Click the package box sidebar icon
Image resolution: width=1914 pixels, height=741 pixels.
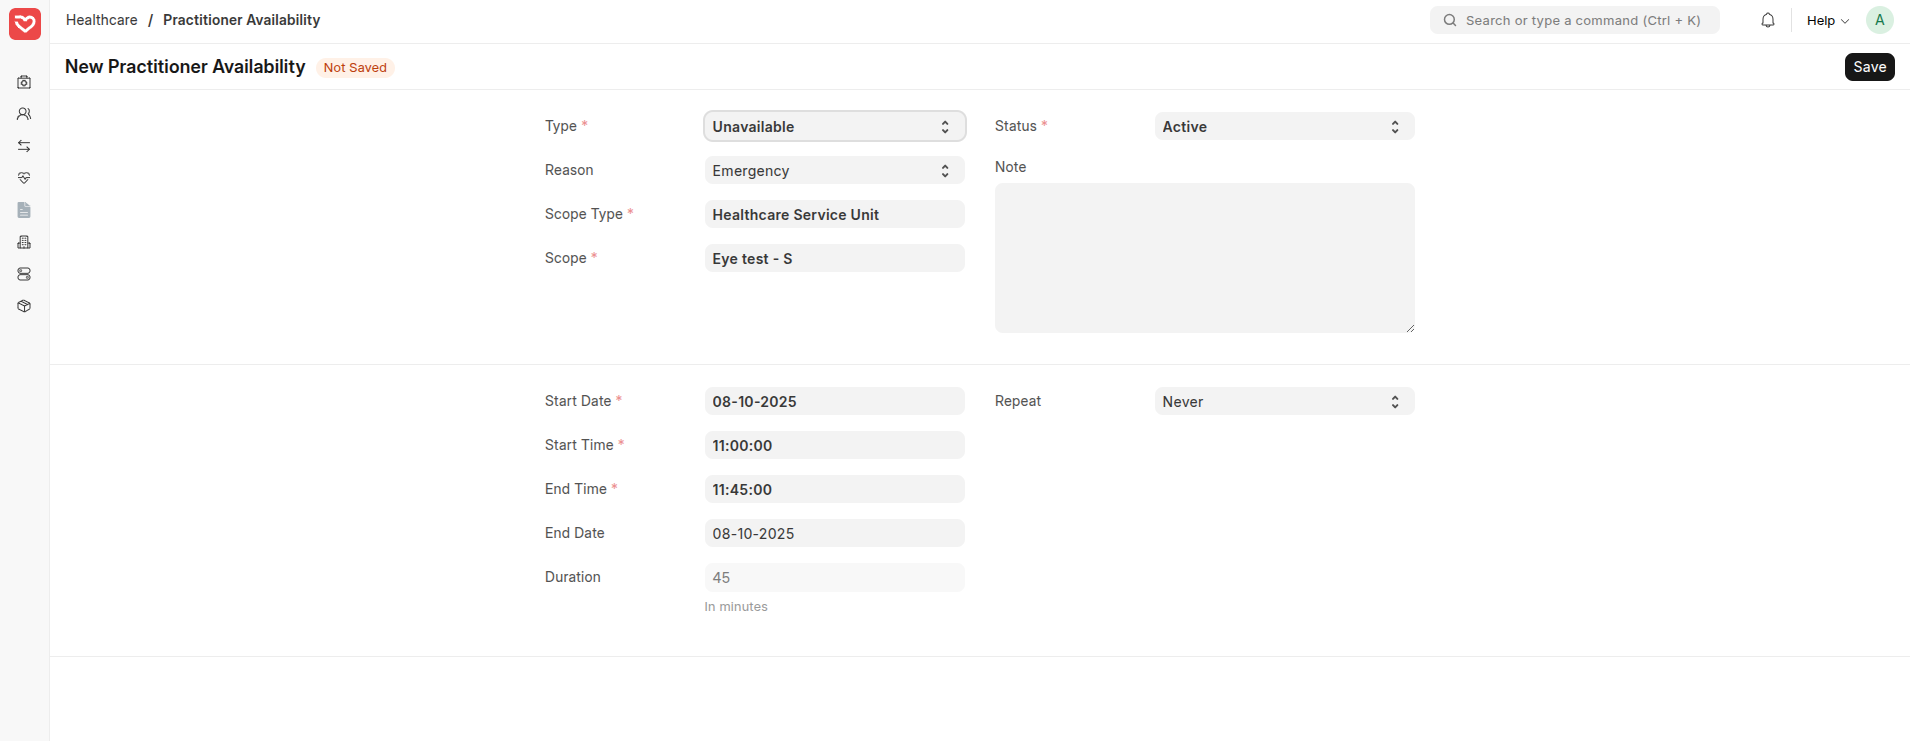(24, 306)
